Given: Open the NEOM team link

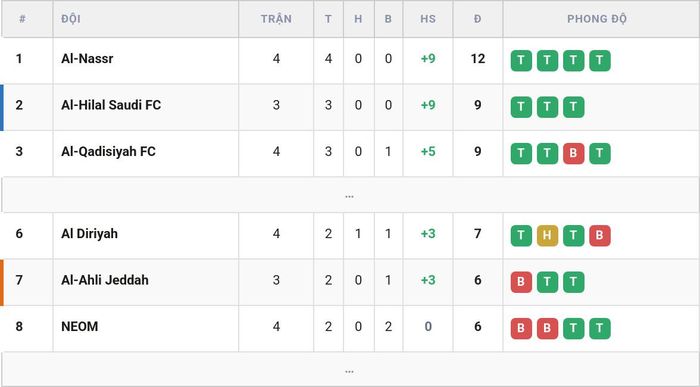Looking at the screenshot, I should [x=79, y=326].
